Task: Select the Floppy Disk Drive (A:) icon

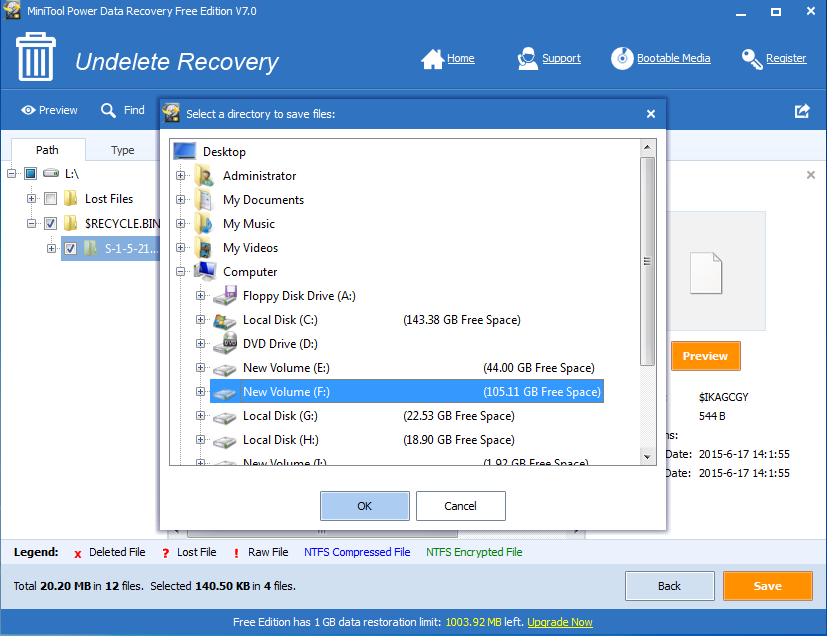Action: click(x=225, y=295)
